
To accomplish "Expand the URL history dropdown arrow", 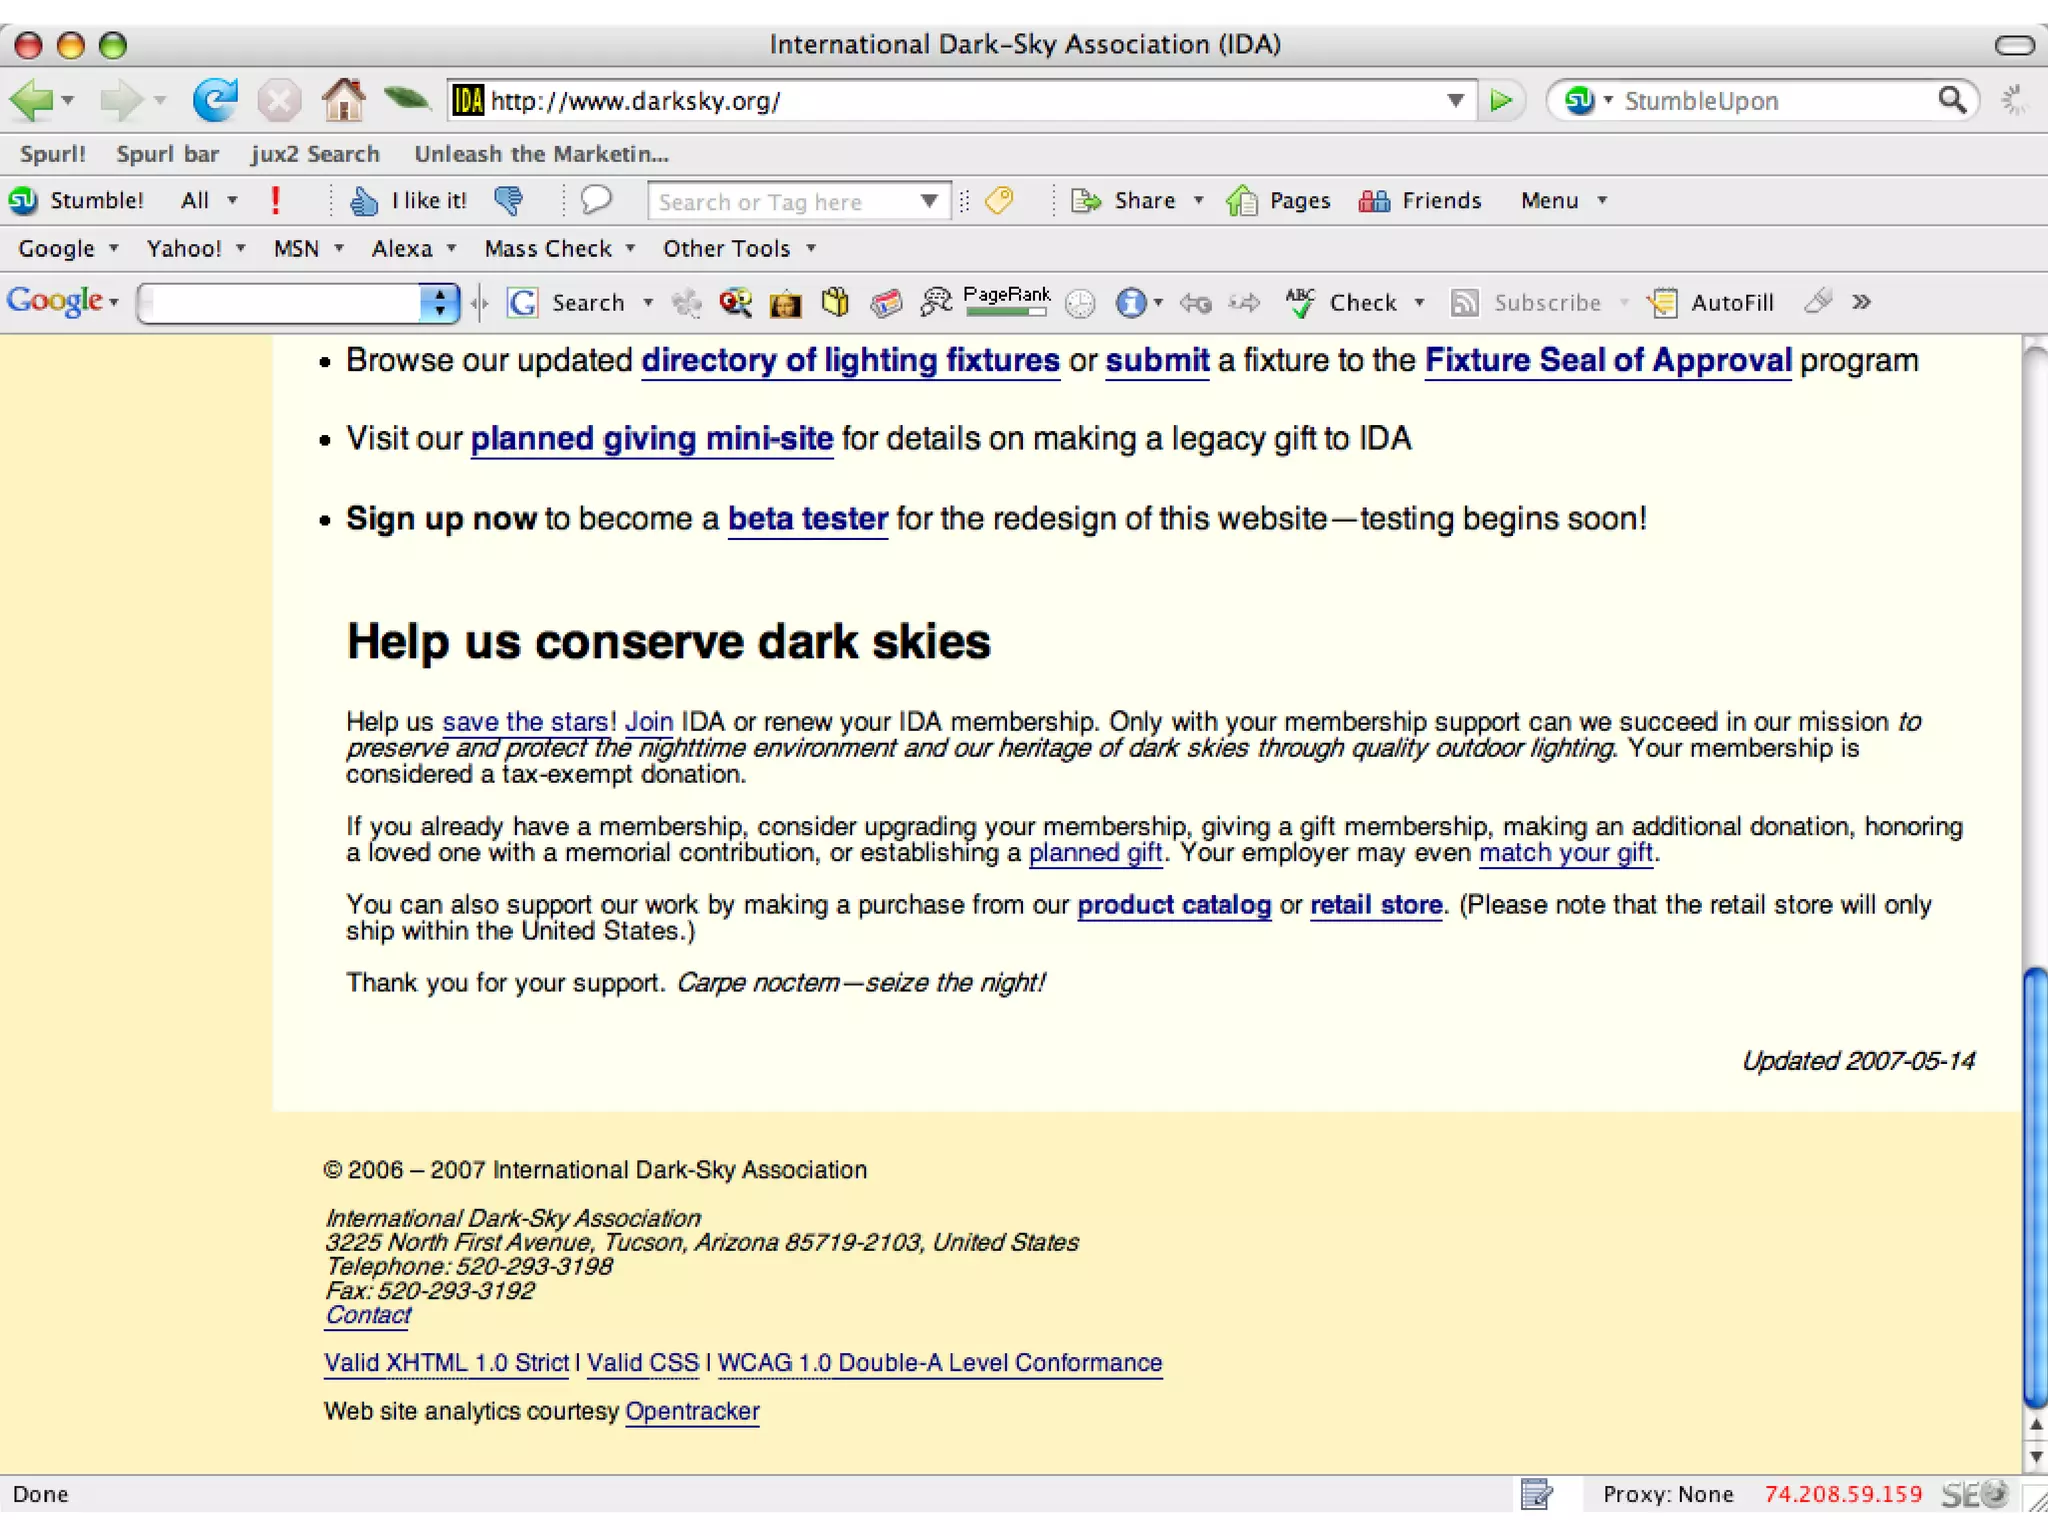I will 1455,100.
